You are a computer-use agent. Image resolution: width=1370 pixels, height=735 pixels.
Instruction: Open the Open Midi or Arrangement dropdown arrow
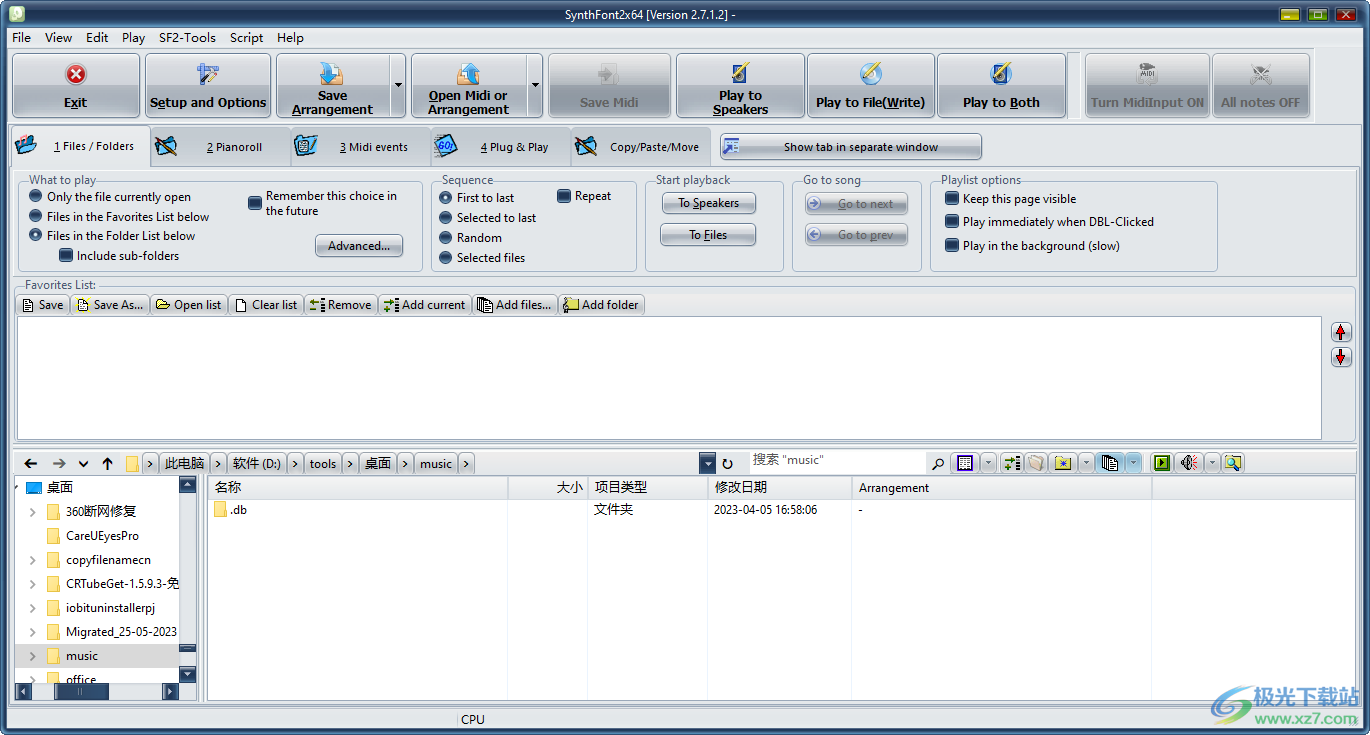coord(535,86)
